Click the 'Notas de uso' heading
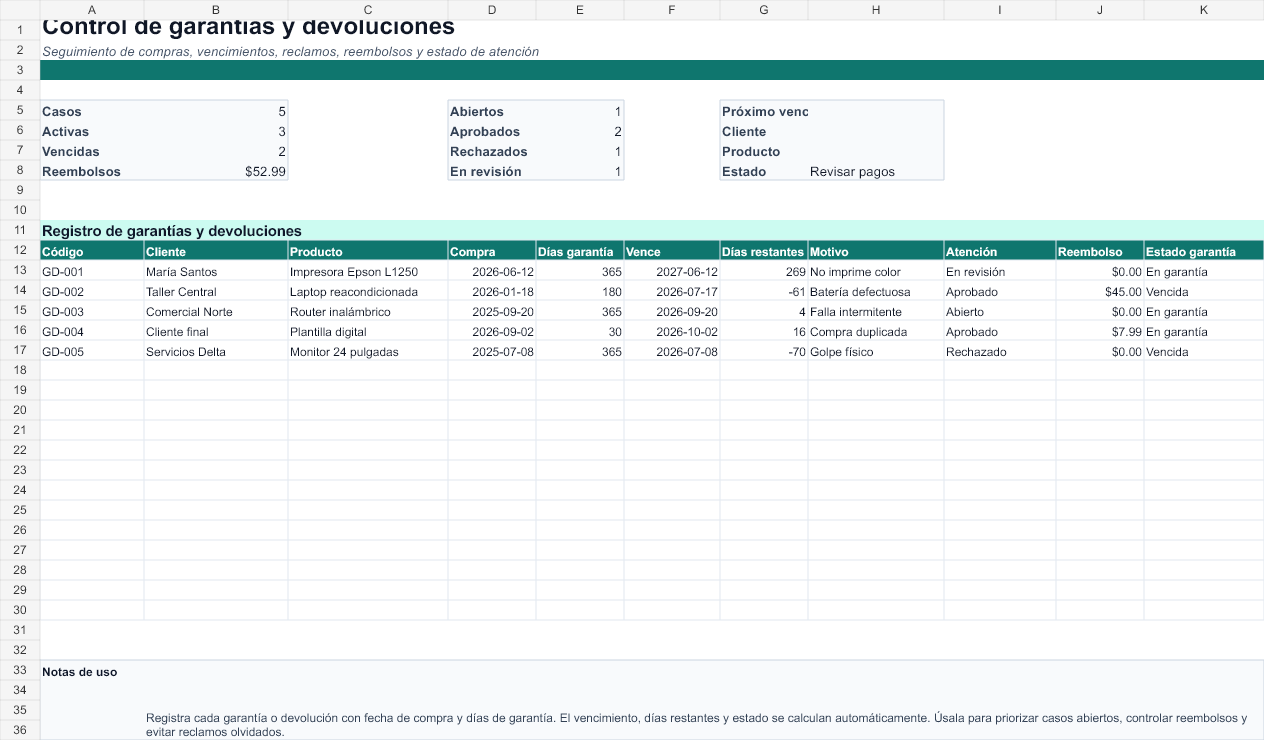 click(x=80, y=672)
